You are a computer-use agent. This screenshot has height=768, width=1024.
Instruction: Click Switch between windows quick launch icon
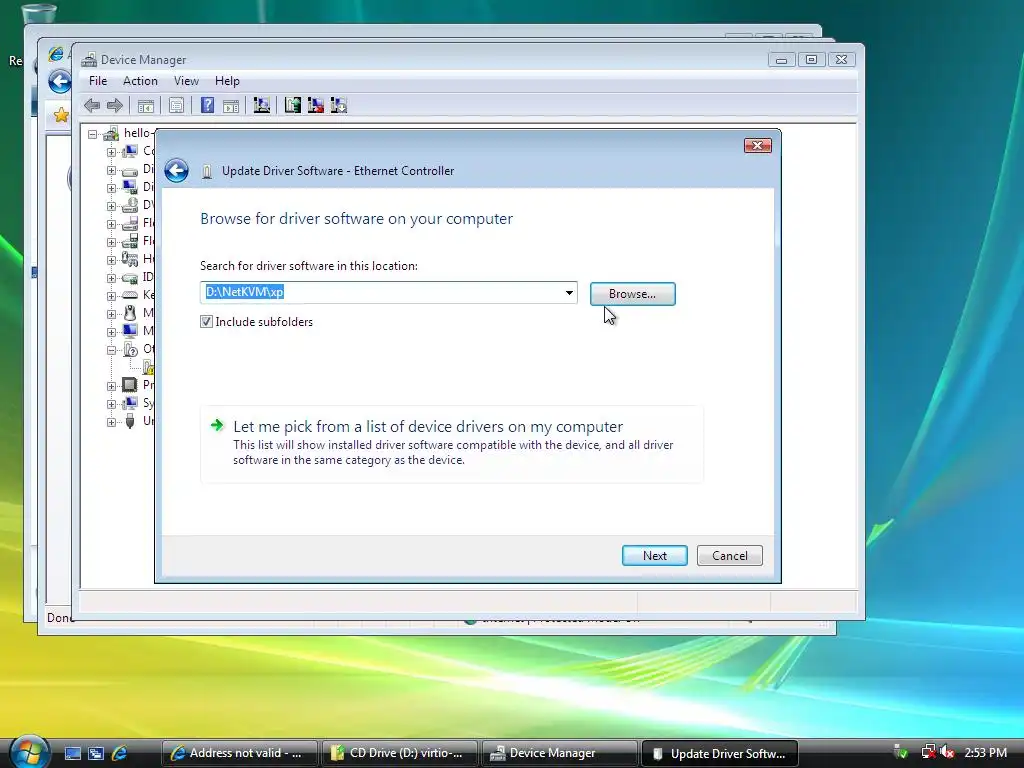[x=96, y=753]
